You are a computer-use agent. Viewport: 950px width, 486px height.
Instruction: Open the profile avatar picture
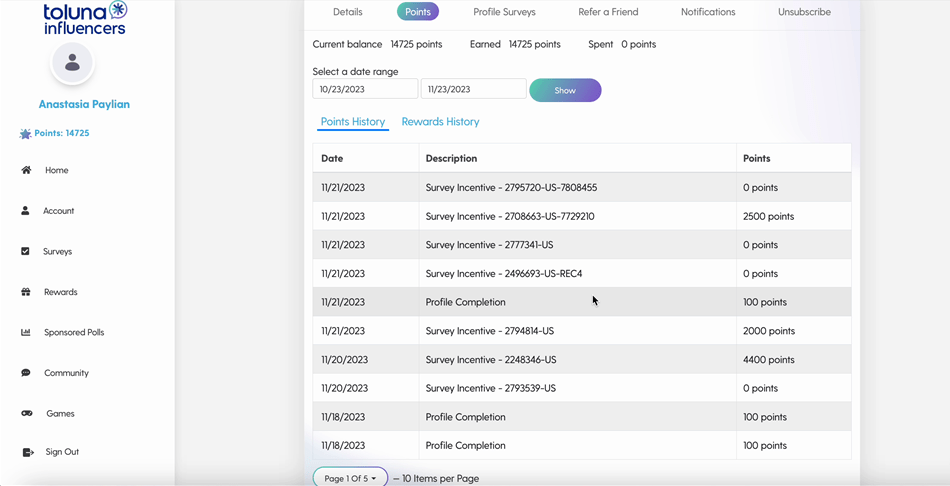coord(72,62)
